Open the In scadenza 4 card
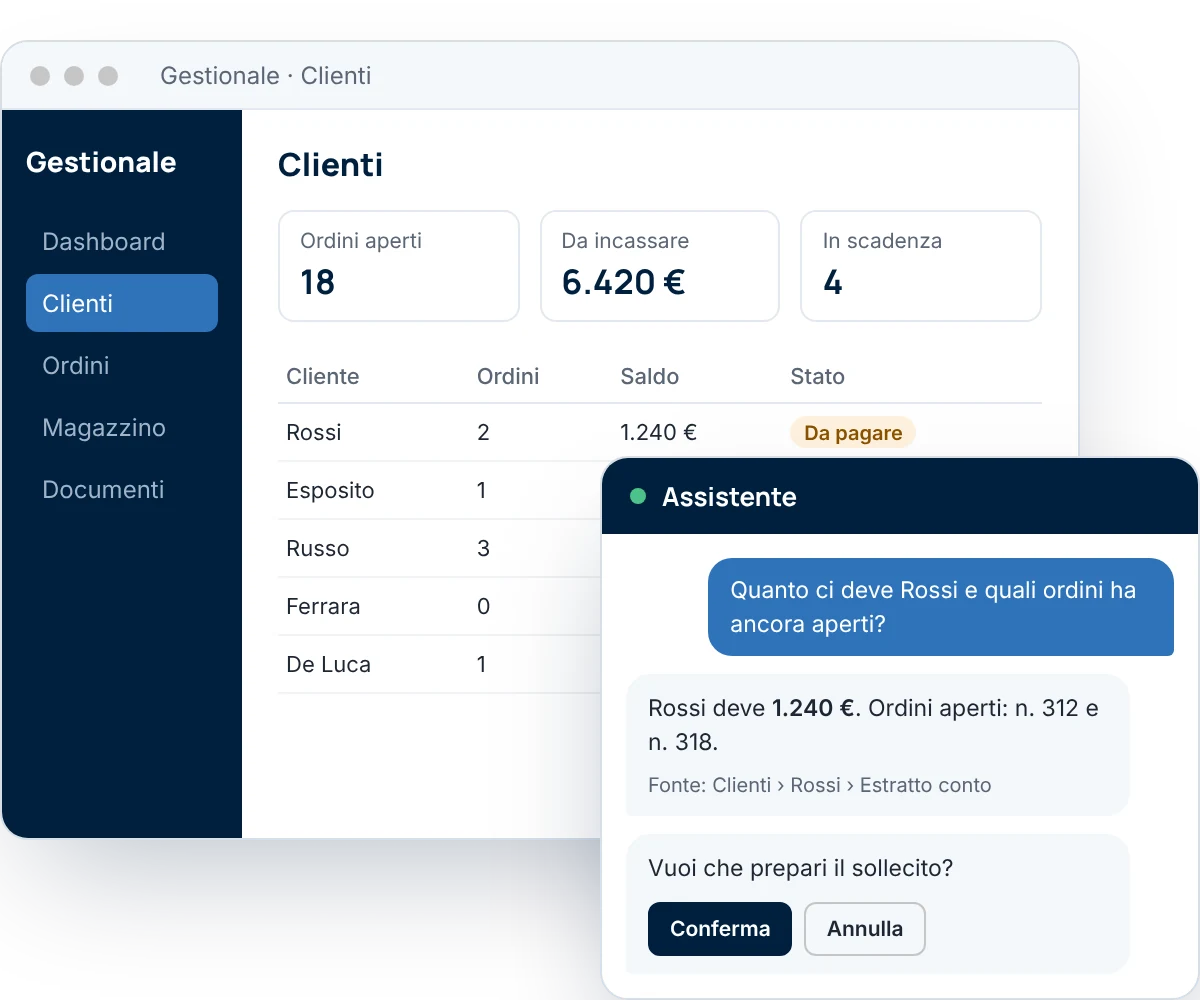Screen dimensions: 1200x1000 (x=921, y=266)
